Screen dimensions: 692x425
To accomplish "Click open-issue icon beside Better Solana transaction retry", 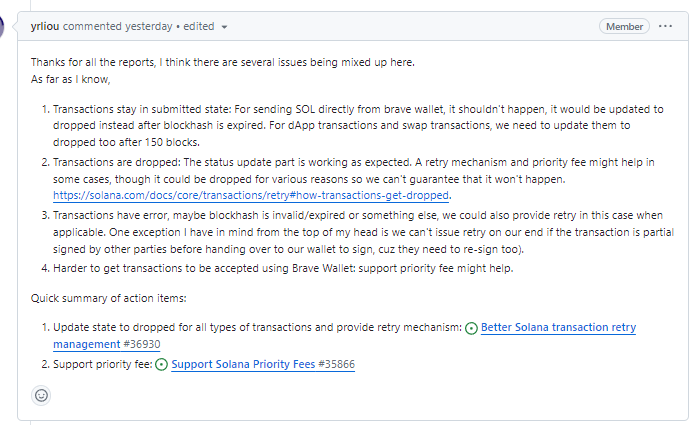I will (x=472, y=328).
